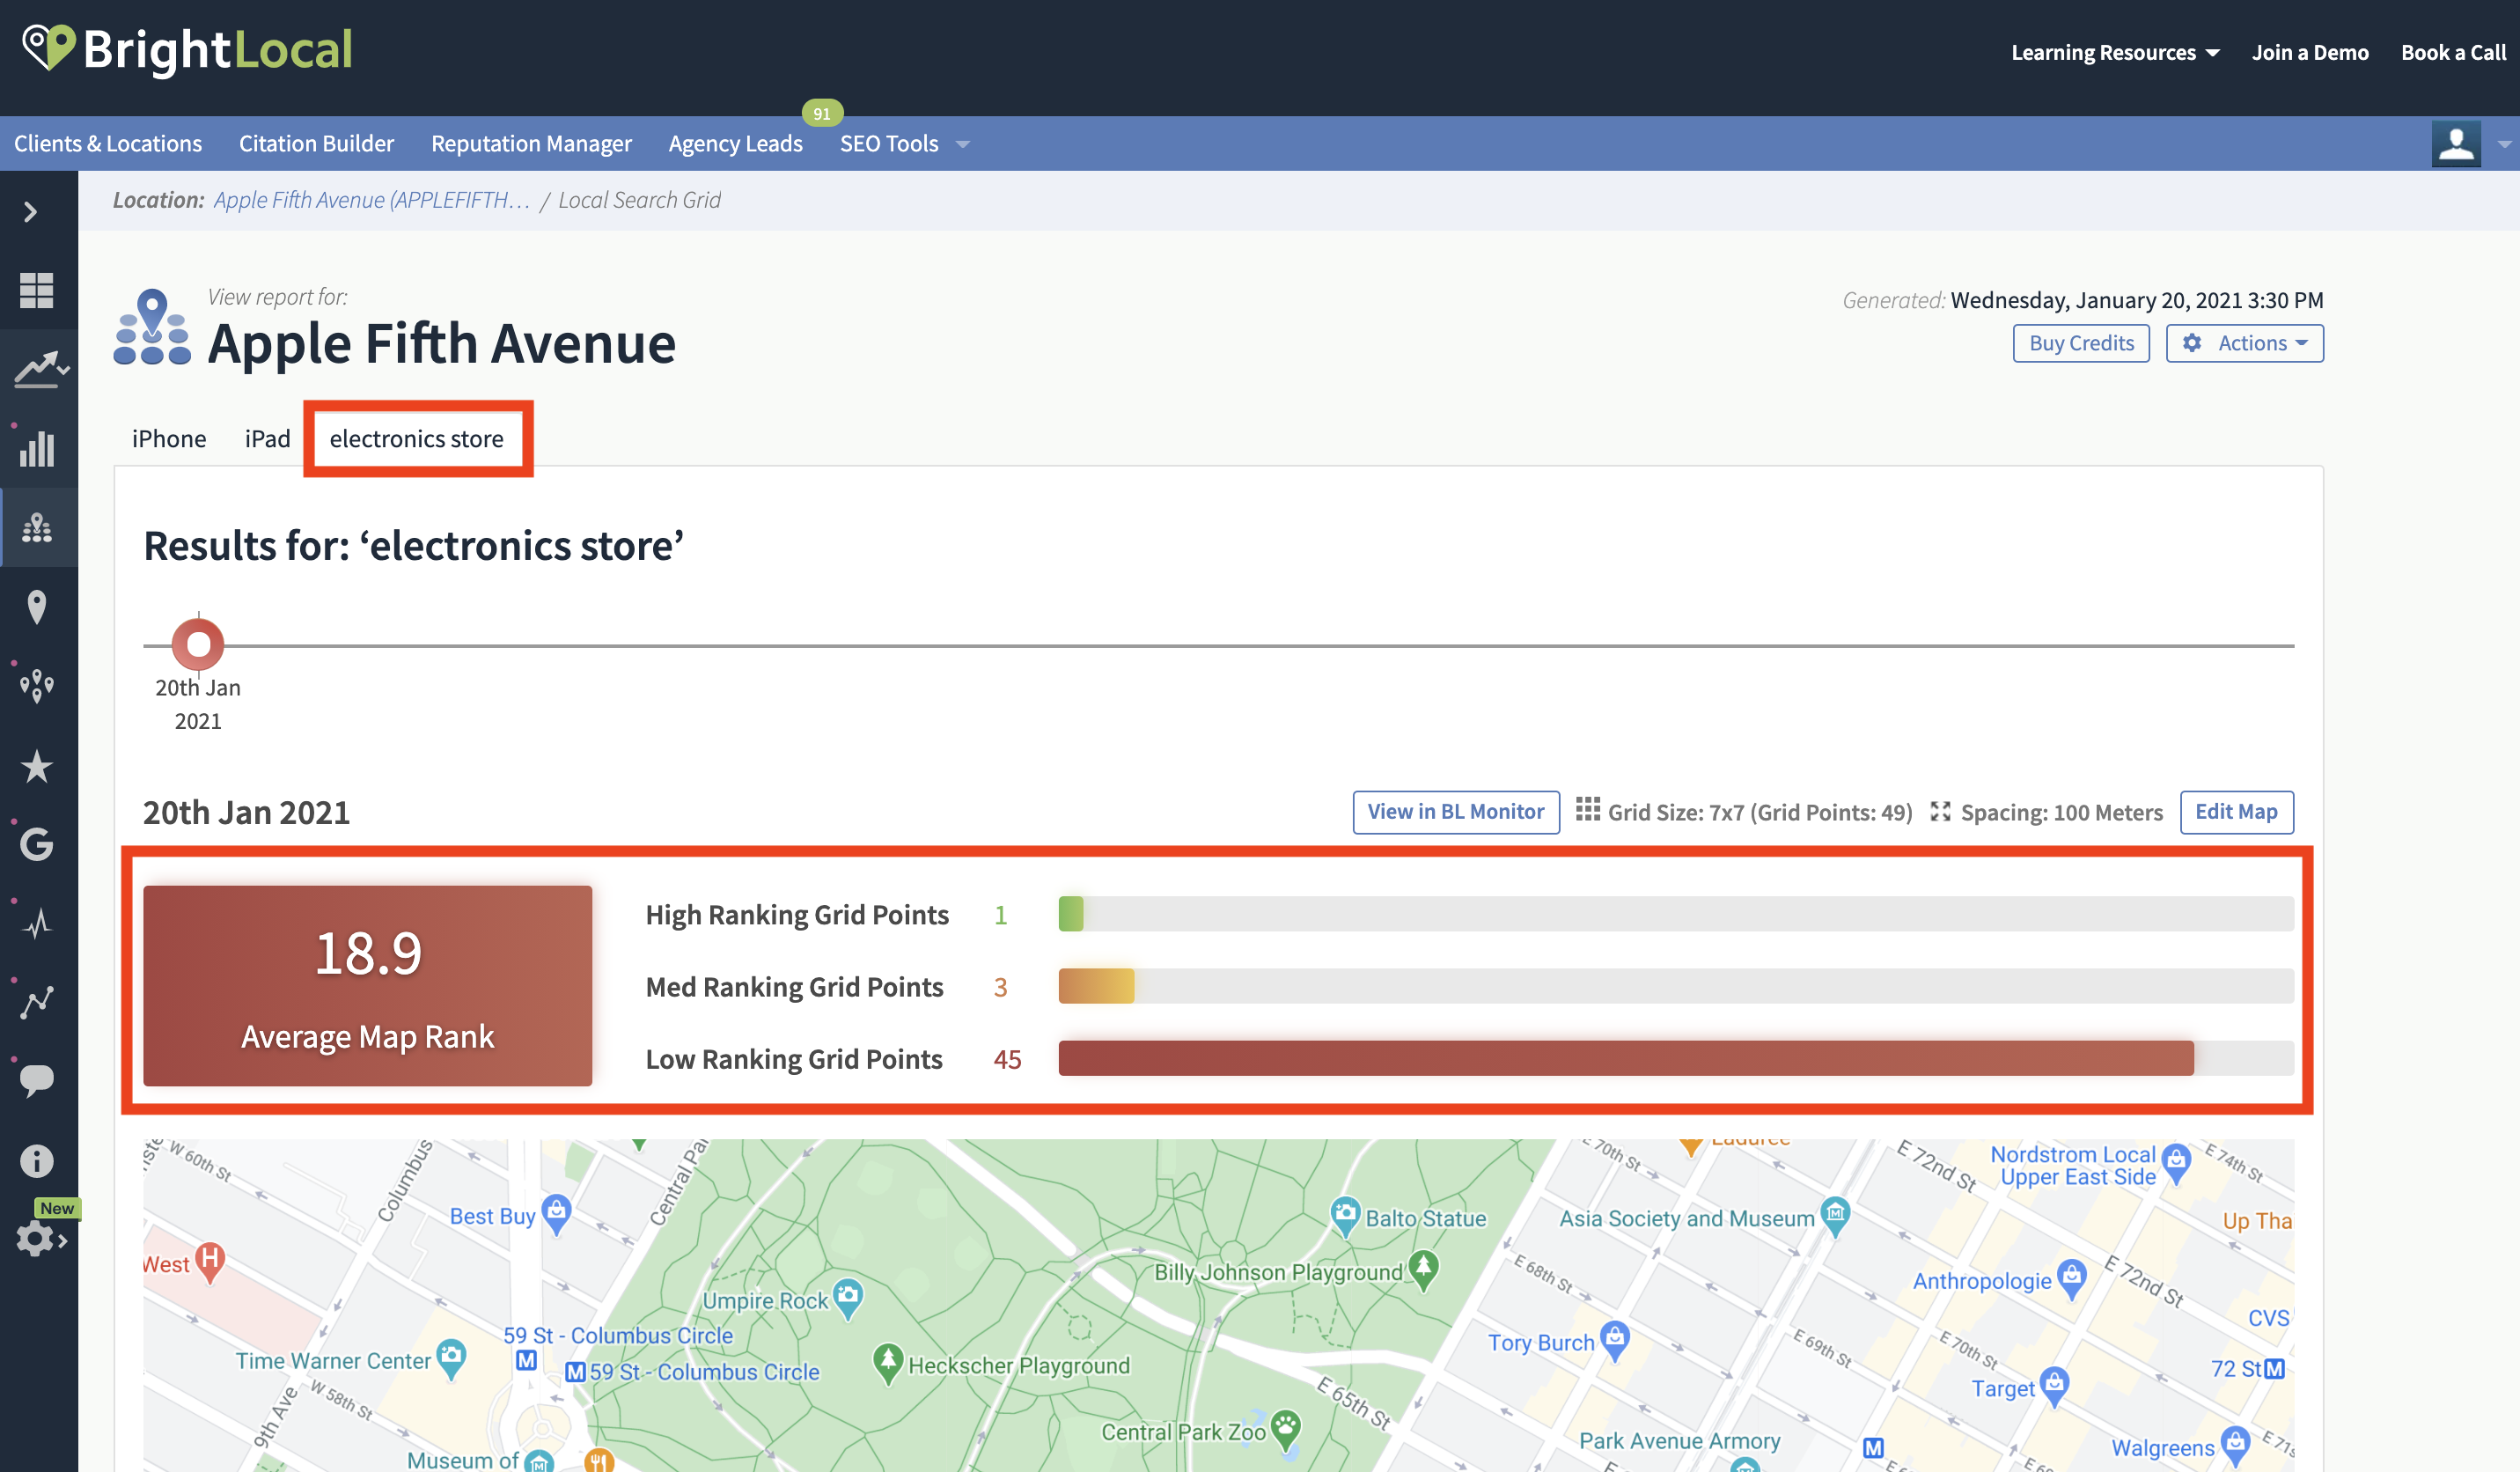The image size is (2520, 1472).
Task: Open the multiple map pins sidebar icon
Action: (37, 686)
